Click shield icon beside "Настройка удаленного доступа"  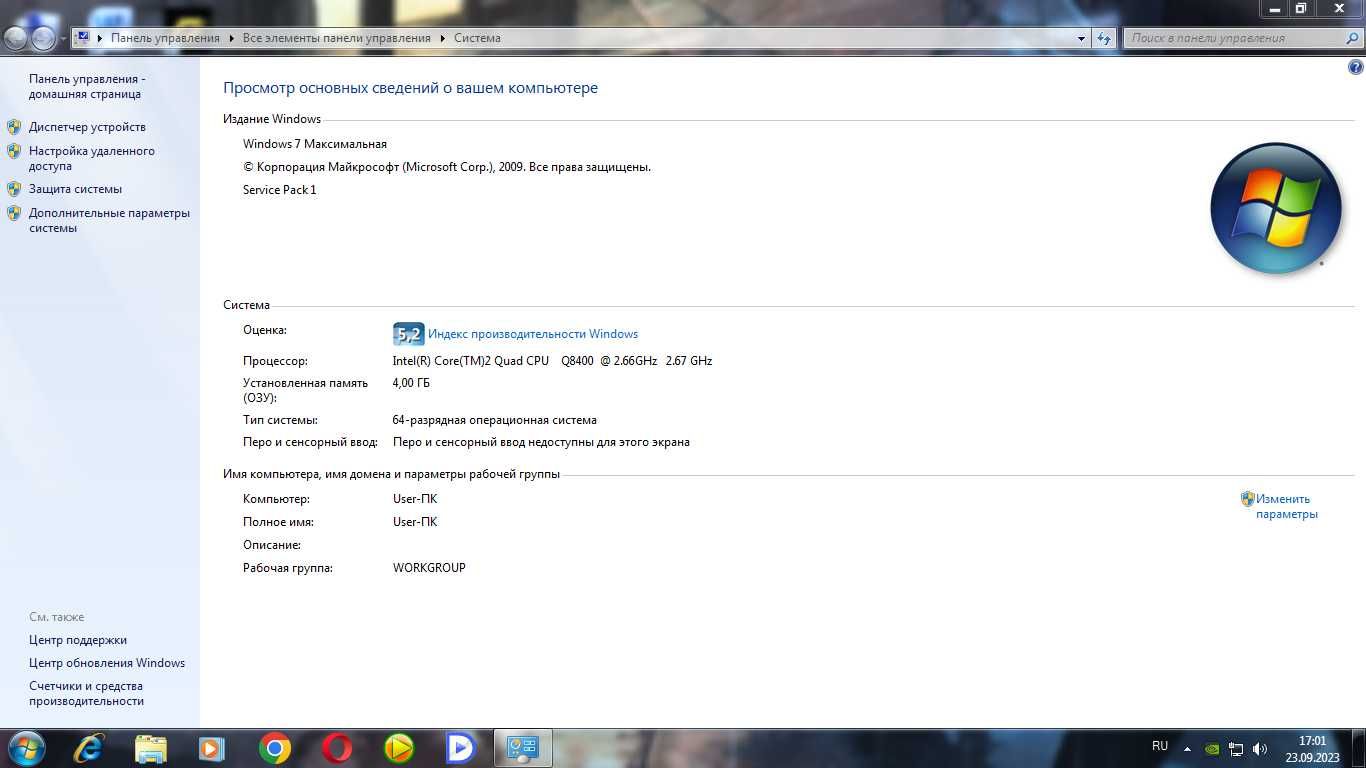[14, 151]
